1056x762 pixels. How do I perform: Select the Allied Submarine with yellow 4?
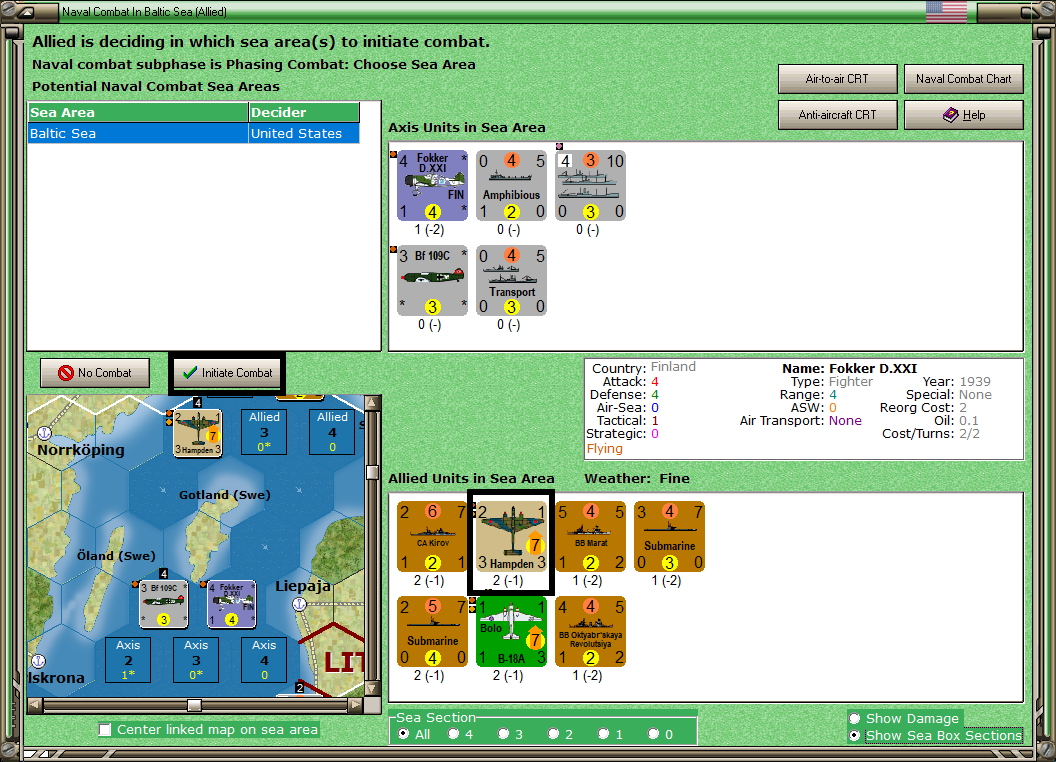(432, 631)
